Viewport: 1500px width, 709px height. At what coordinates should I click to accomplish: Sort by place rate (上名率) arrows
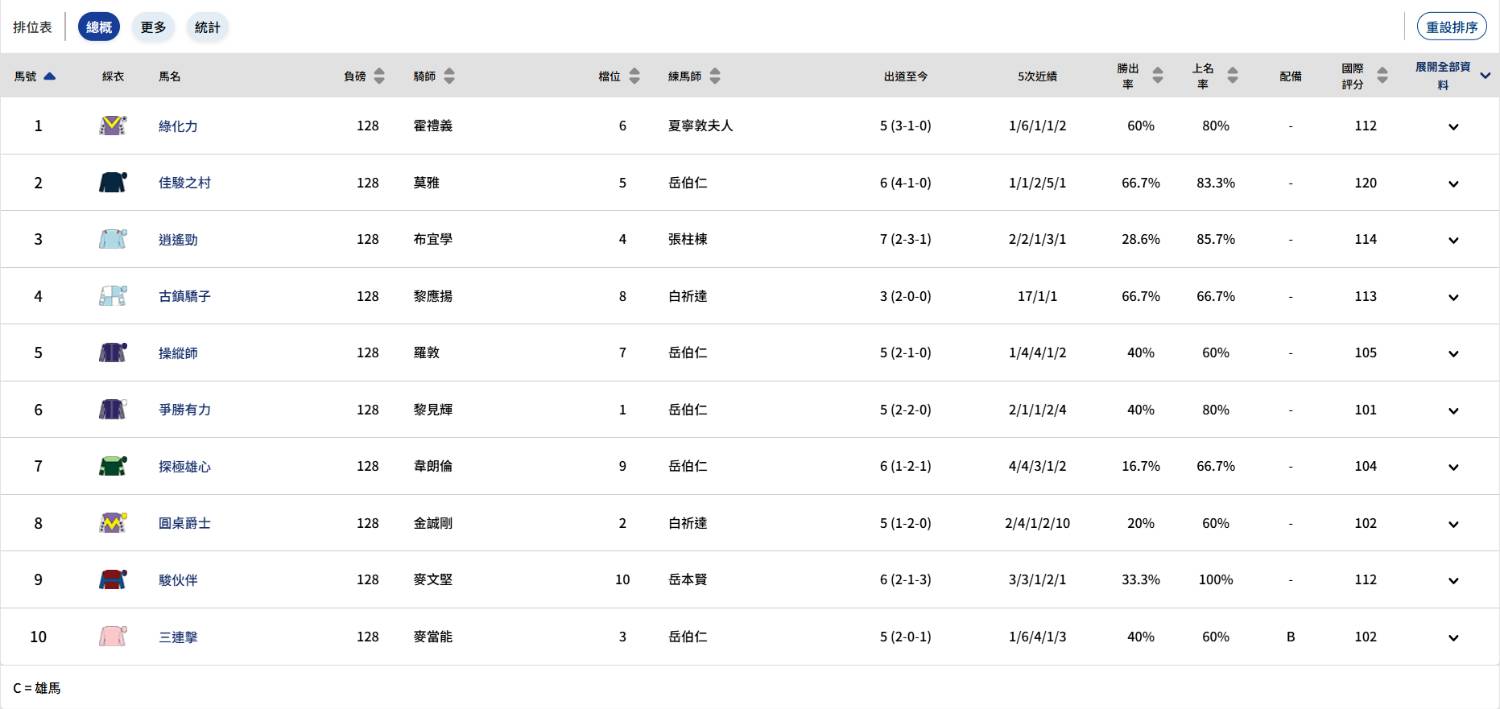tap(1233, 76)
